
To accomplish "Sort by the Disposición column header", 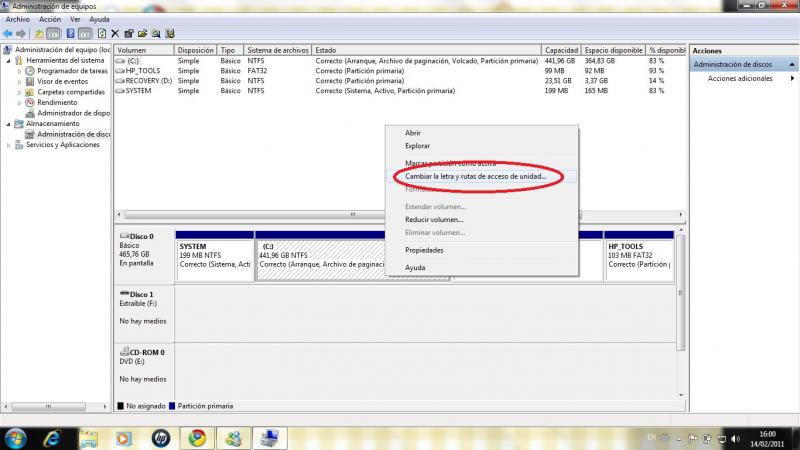I will (x=195, y=50).
